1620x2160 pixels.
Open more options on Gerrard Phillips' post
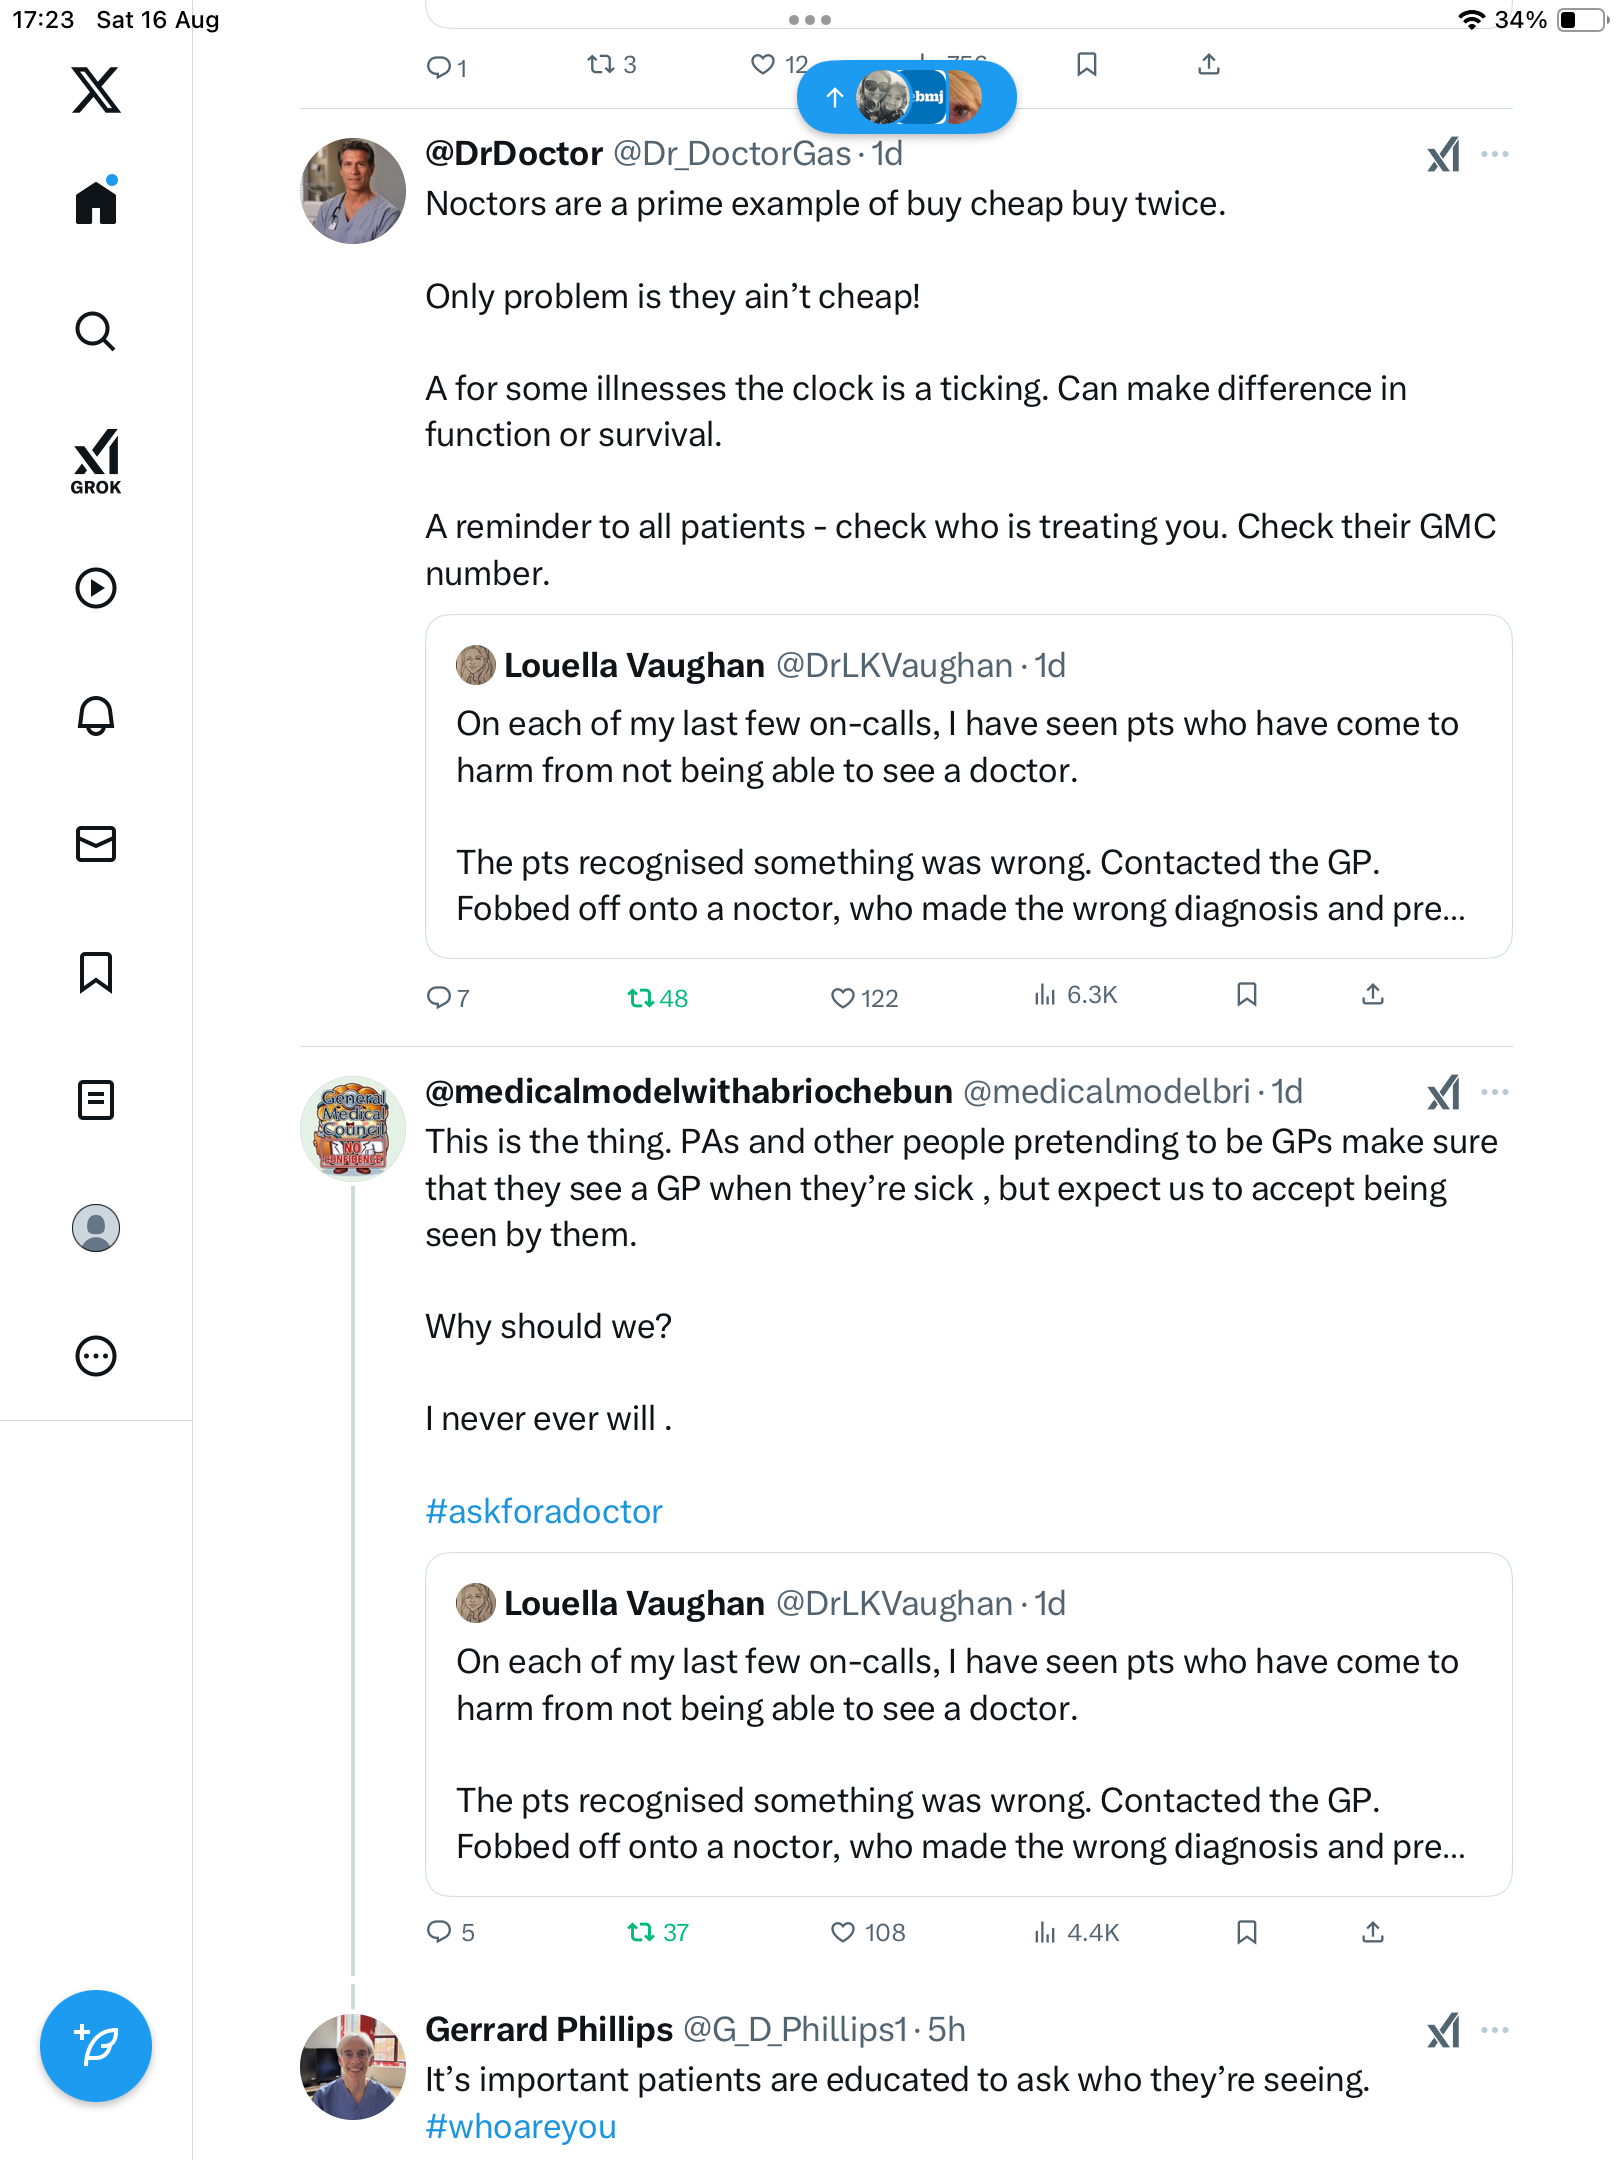pyautogui.click(x=1495, y=2030)
